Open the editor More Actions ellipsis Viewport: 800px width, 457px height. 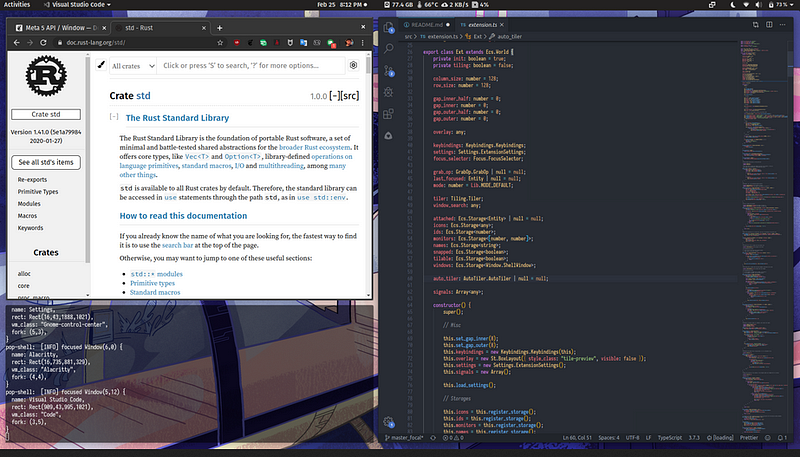point(782,24)
